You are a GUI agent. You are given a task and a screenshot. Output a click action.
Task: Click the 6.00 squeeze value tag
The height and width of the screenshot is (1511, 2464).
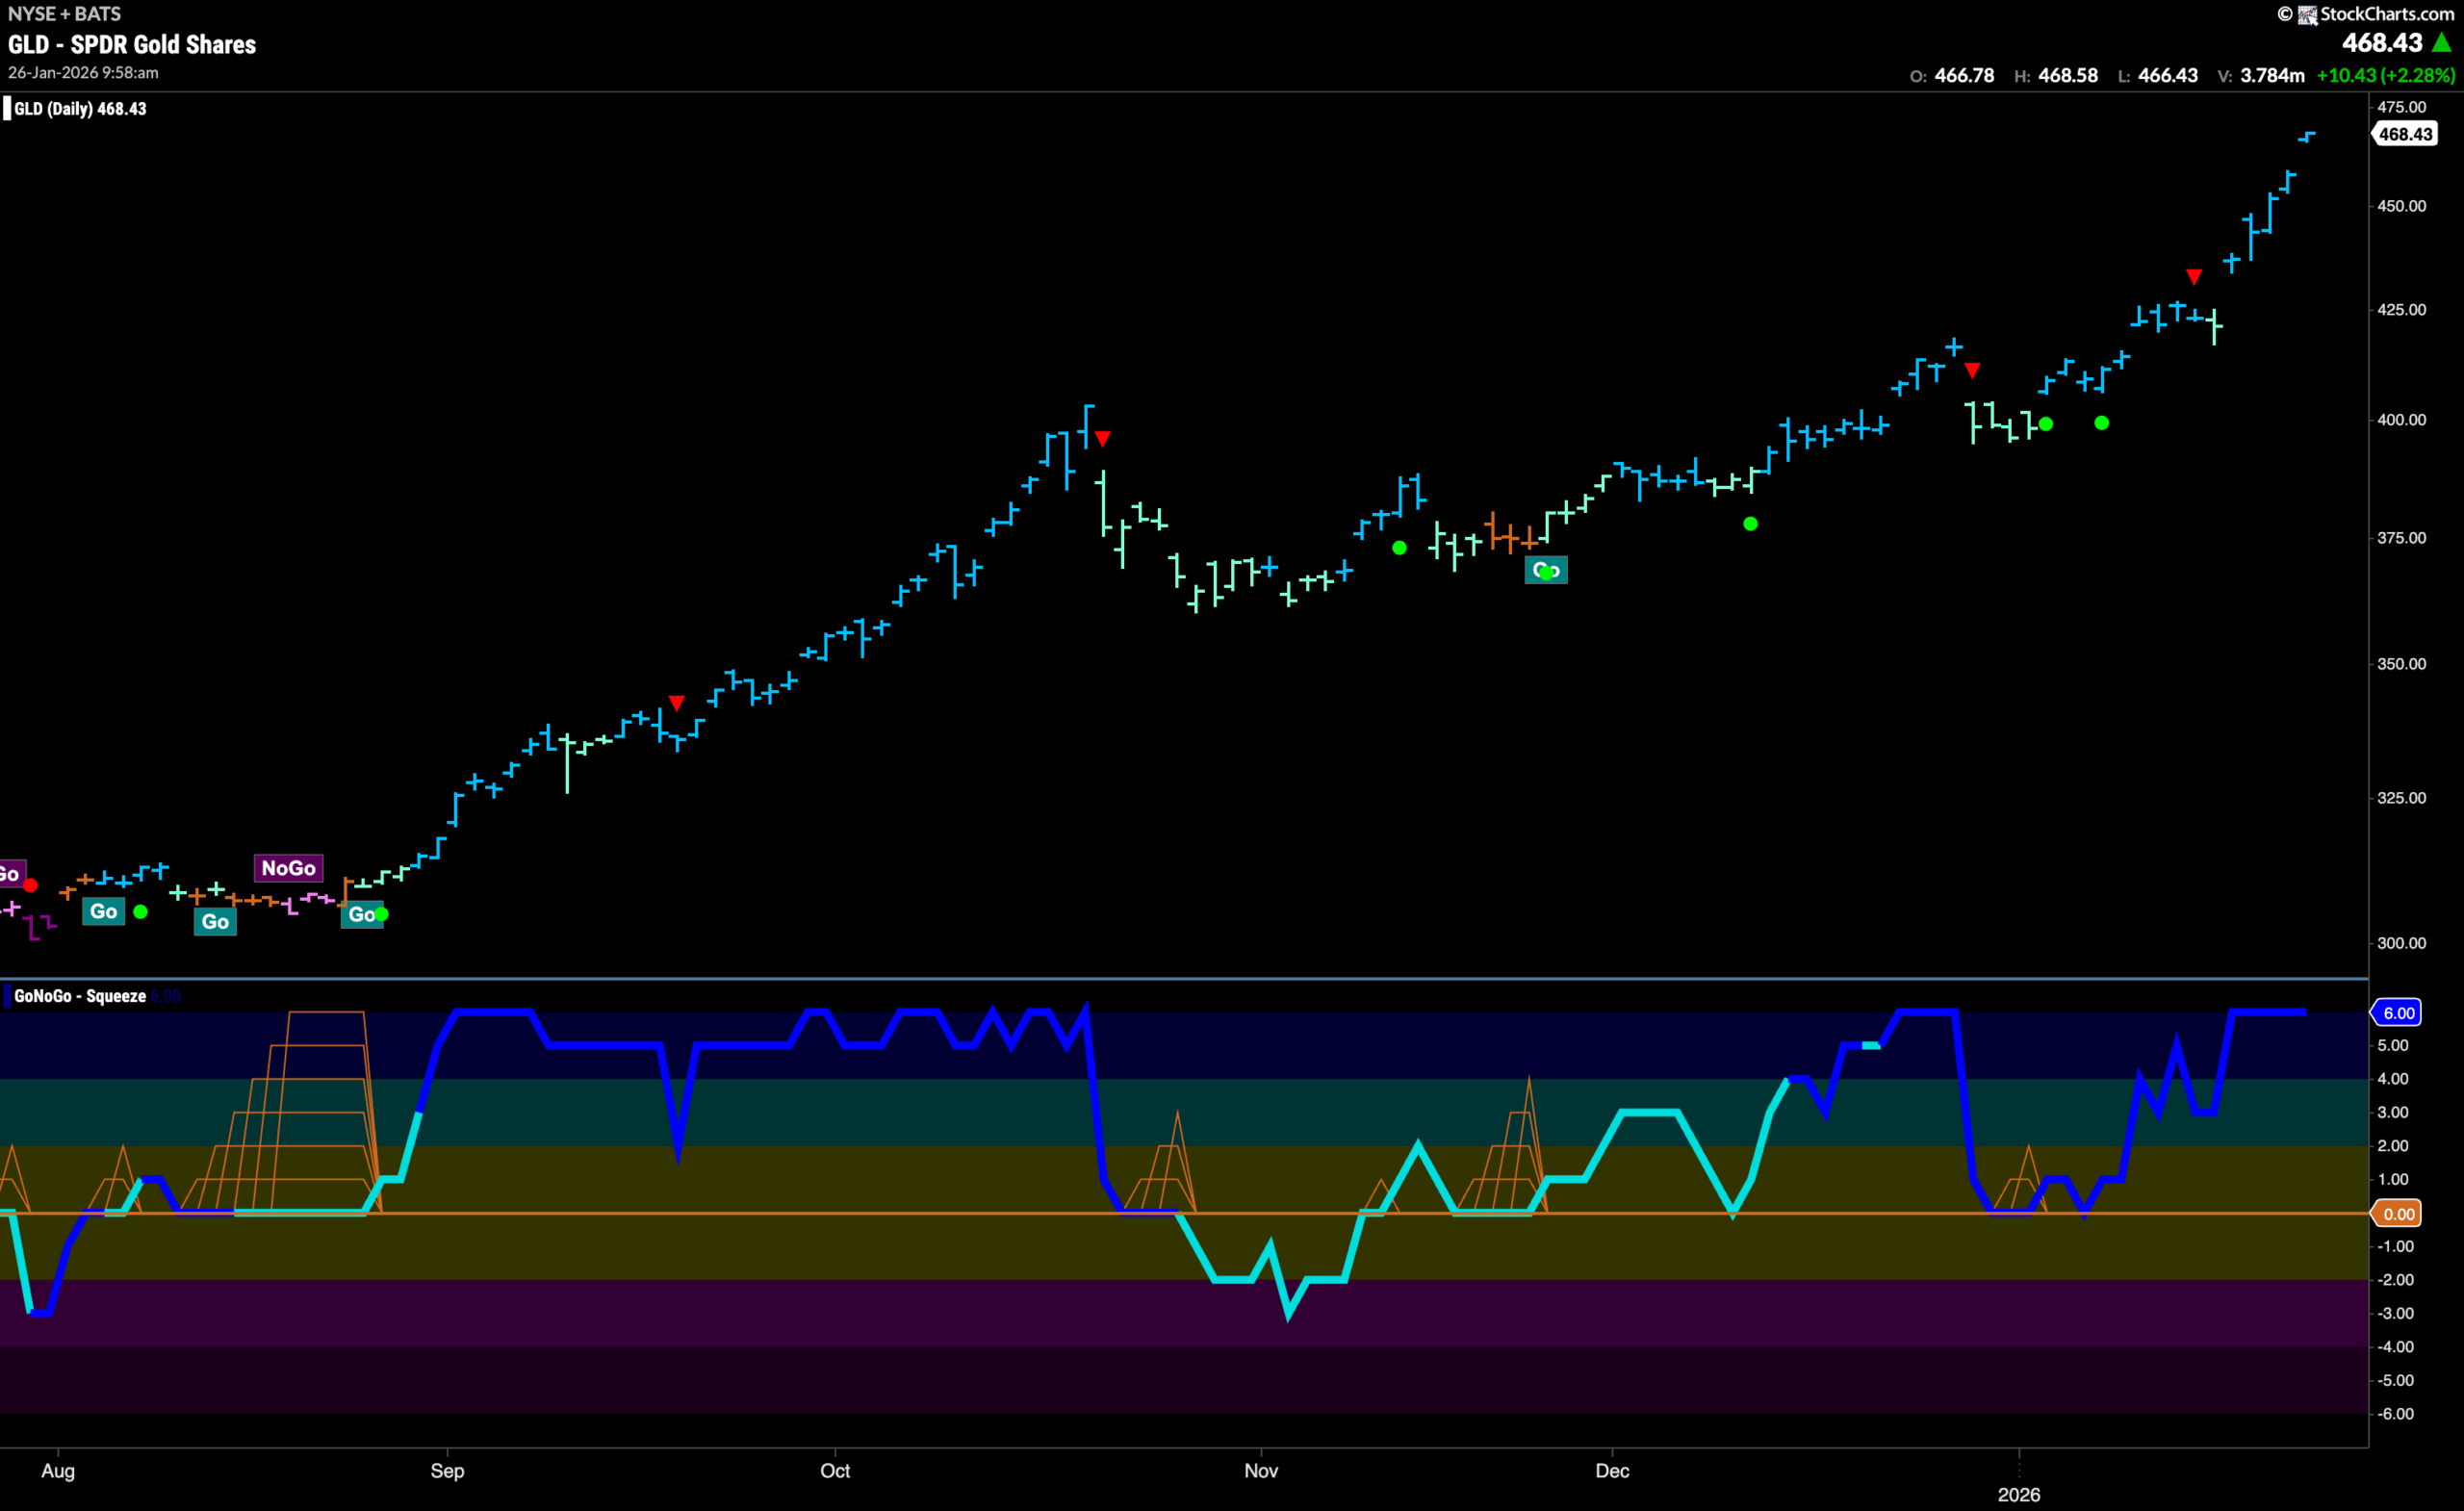coord(2398,1013)
